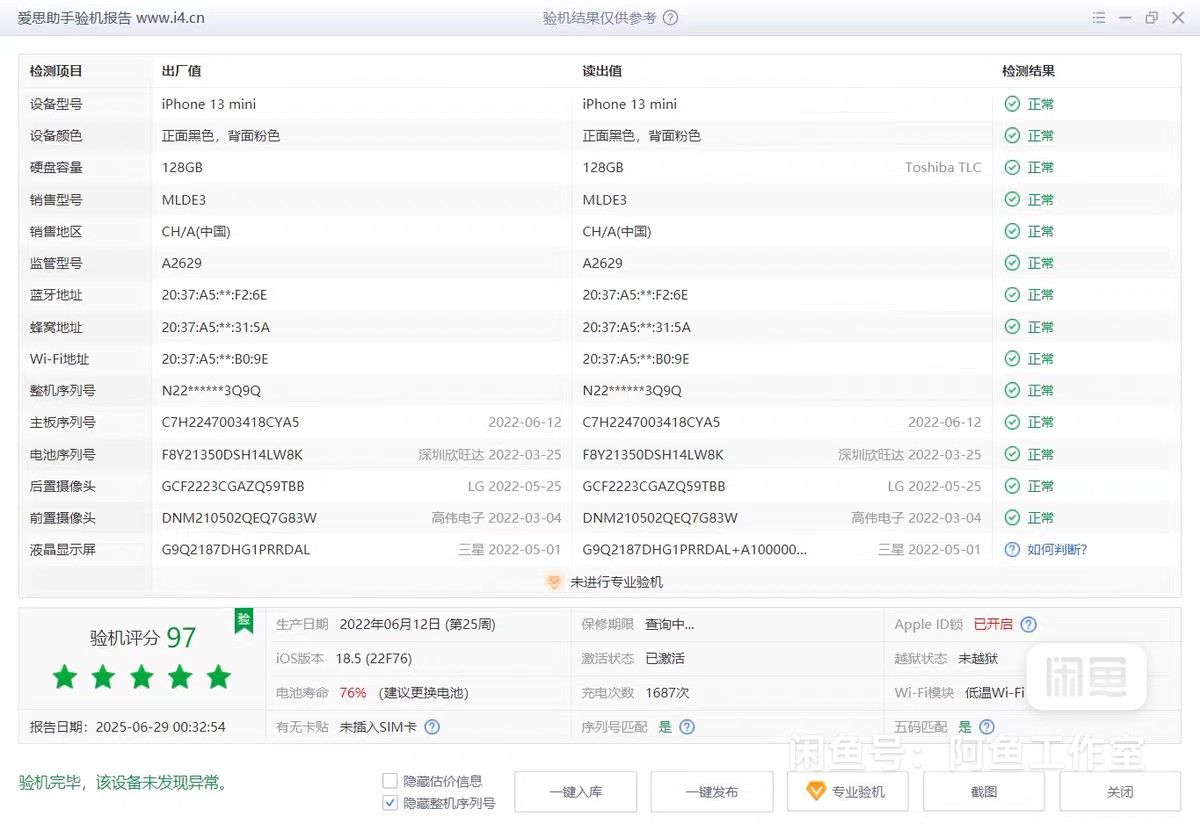Click help icon beside 验机结果仅供参考

(671, 18)
